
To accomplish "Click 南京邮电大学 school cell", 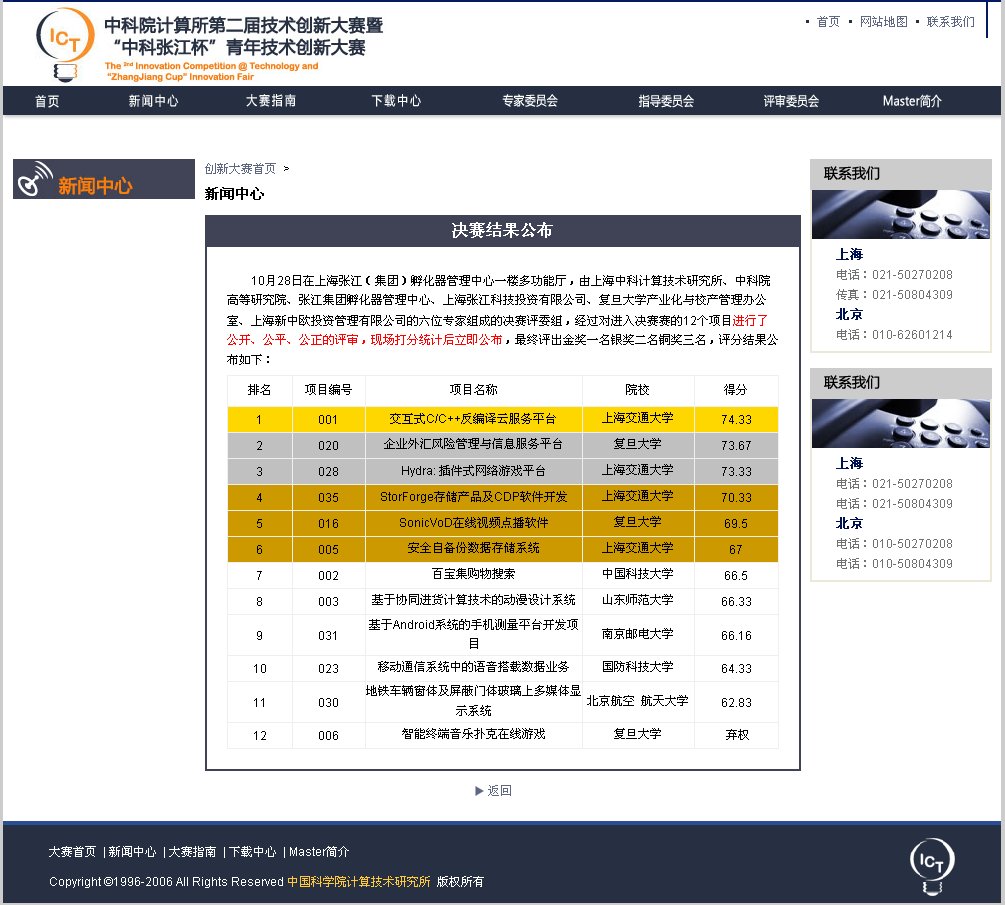I will coord(638,635).
